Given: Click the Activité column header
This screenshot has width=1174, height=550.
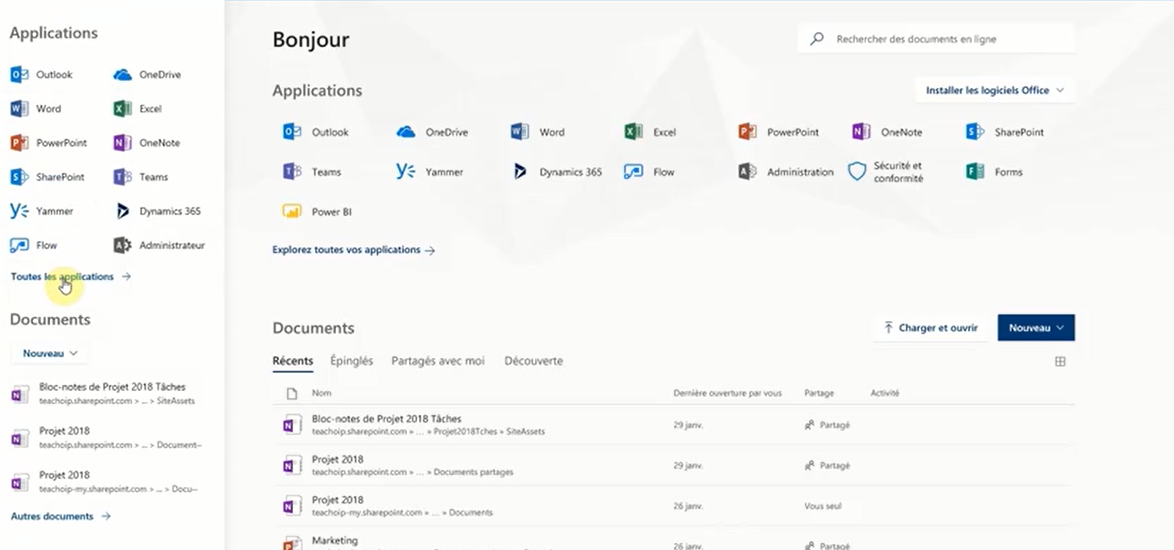Looking at the screenshot, I should 884,393.
